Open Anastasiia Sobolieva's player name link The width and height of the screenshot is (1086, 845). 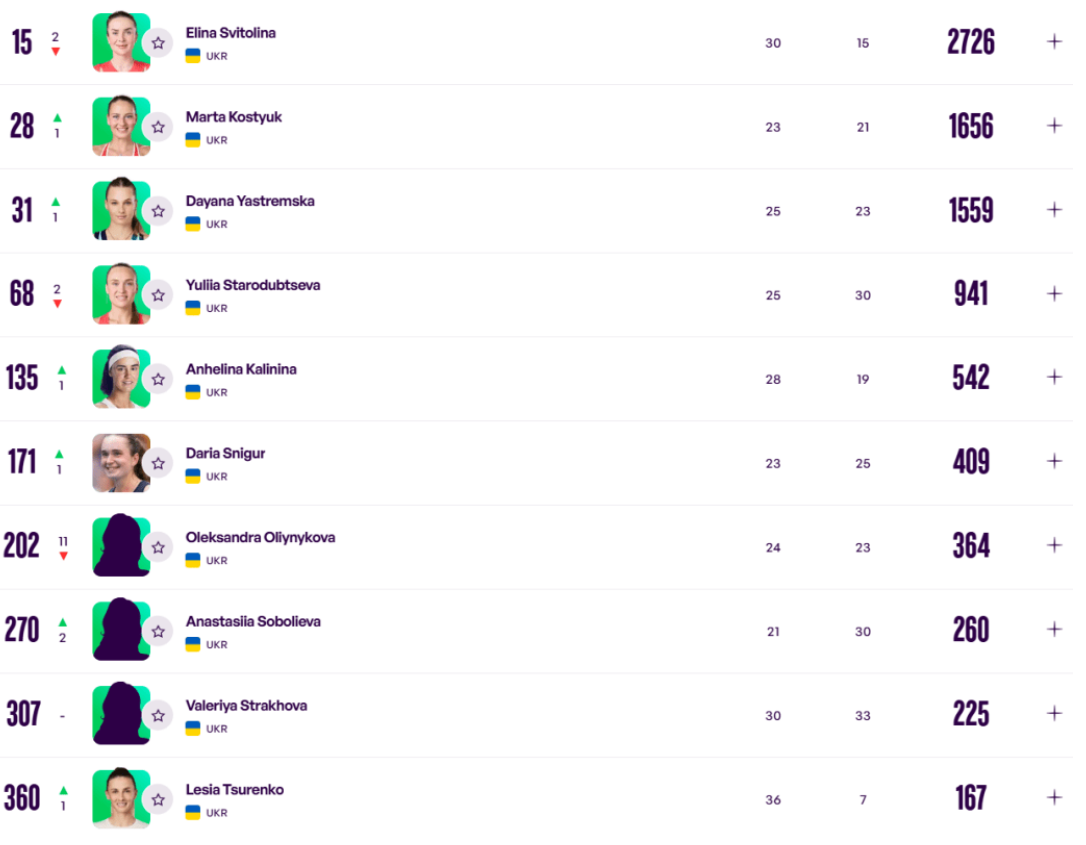click(253, 622)
